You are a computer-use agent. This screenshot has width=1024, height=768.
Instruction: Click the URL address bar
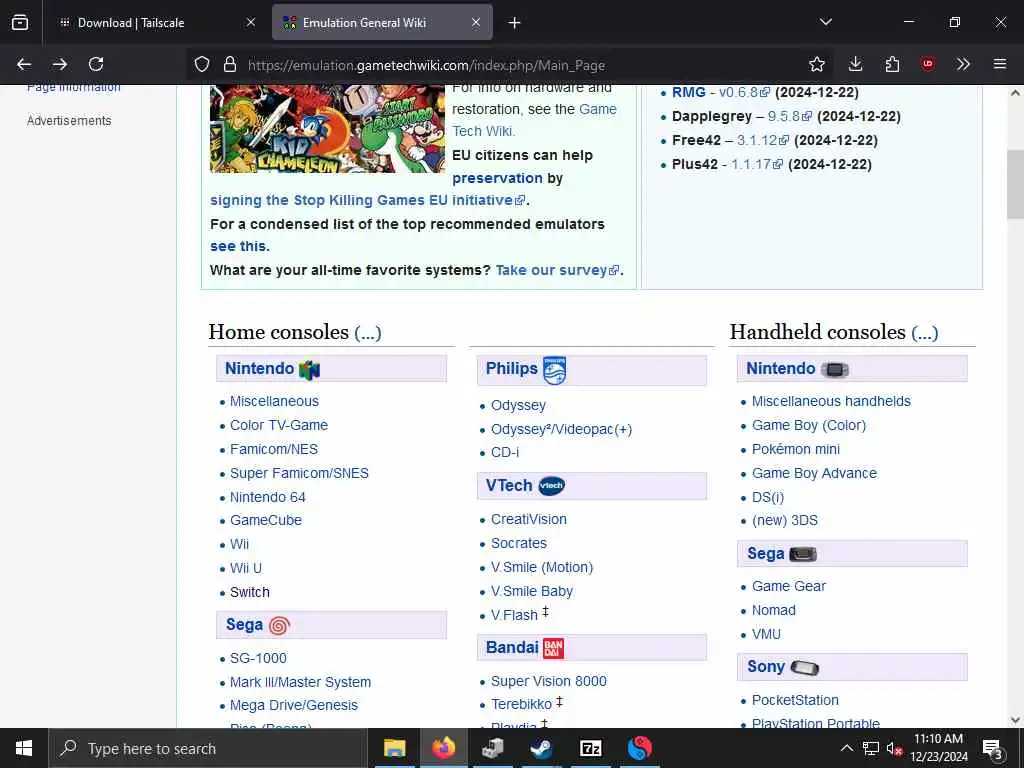(509, 65)
